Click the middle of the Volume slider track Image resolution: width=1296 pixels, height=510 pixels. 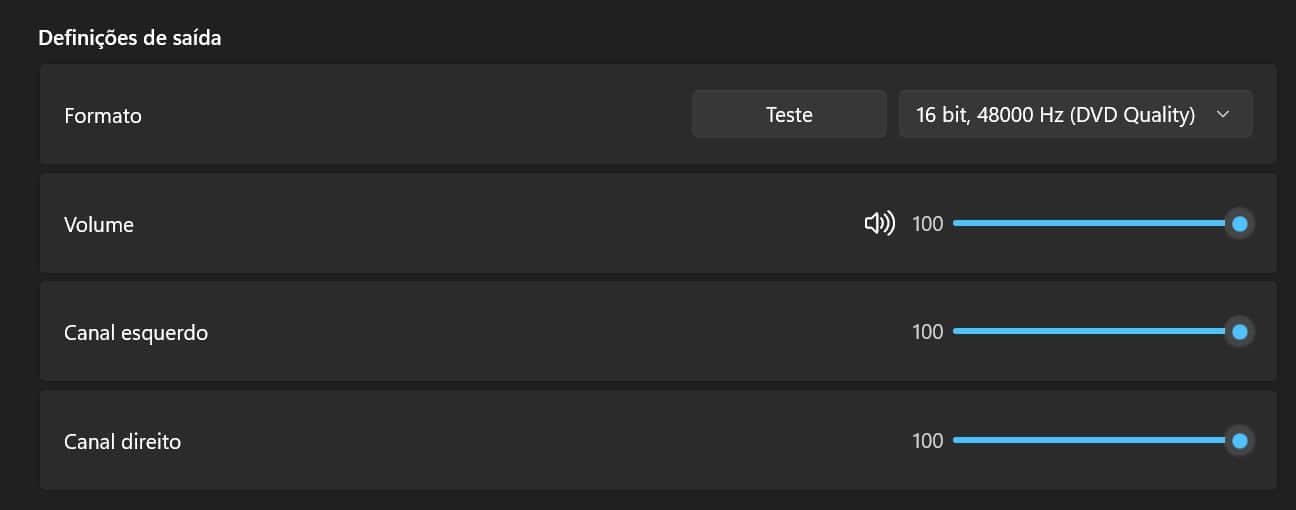click(1095, 223)
